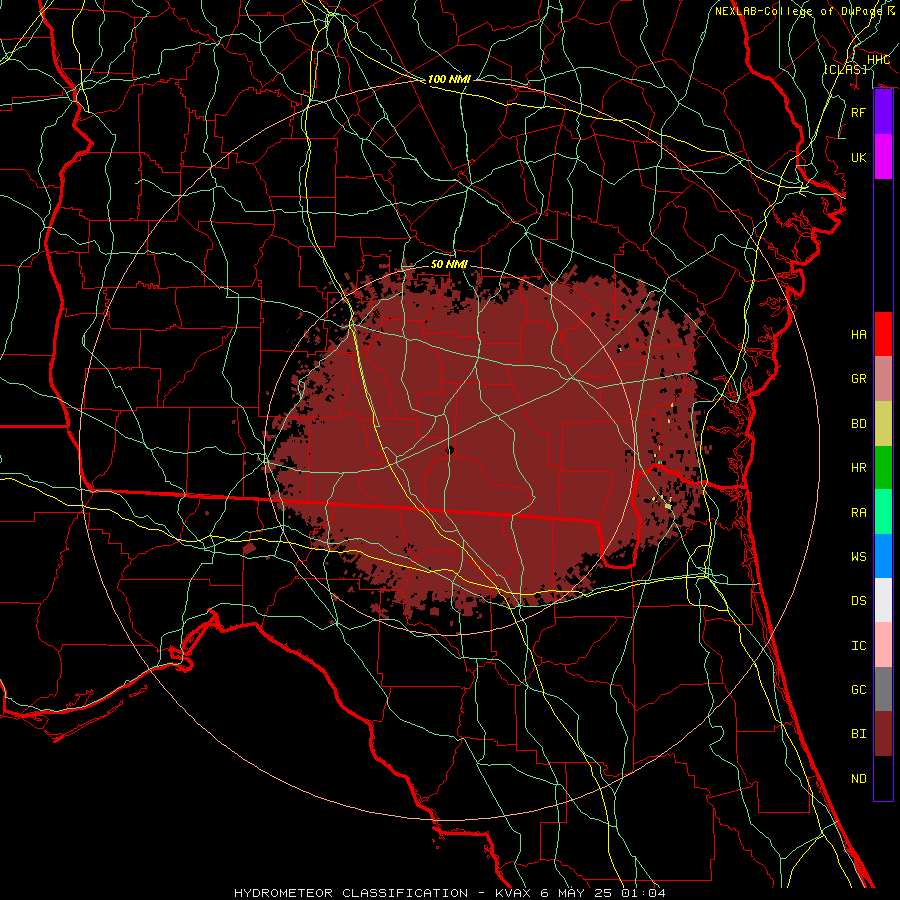Screen dimensions: 900x900
Task: Click the HA red legend color swatch
Action: (x=883, y=334)
